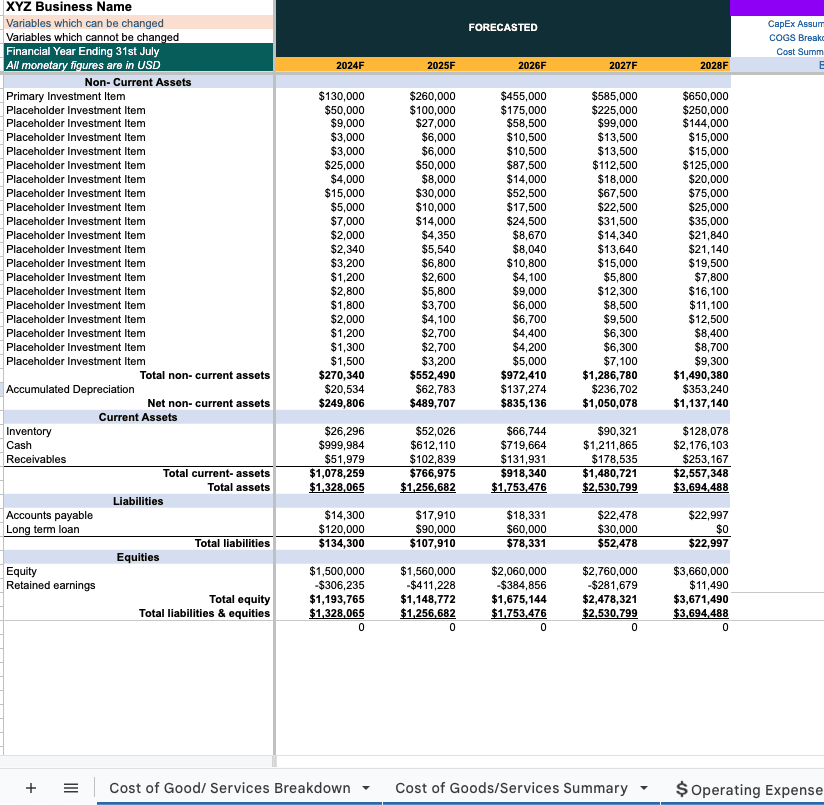Open Cost of Goods/Services Summary tab dropdown arrow

click(644, 788)
